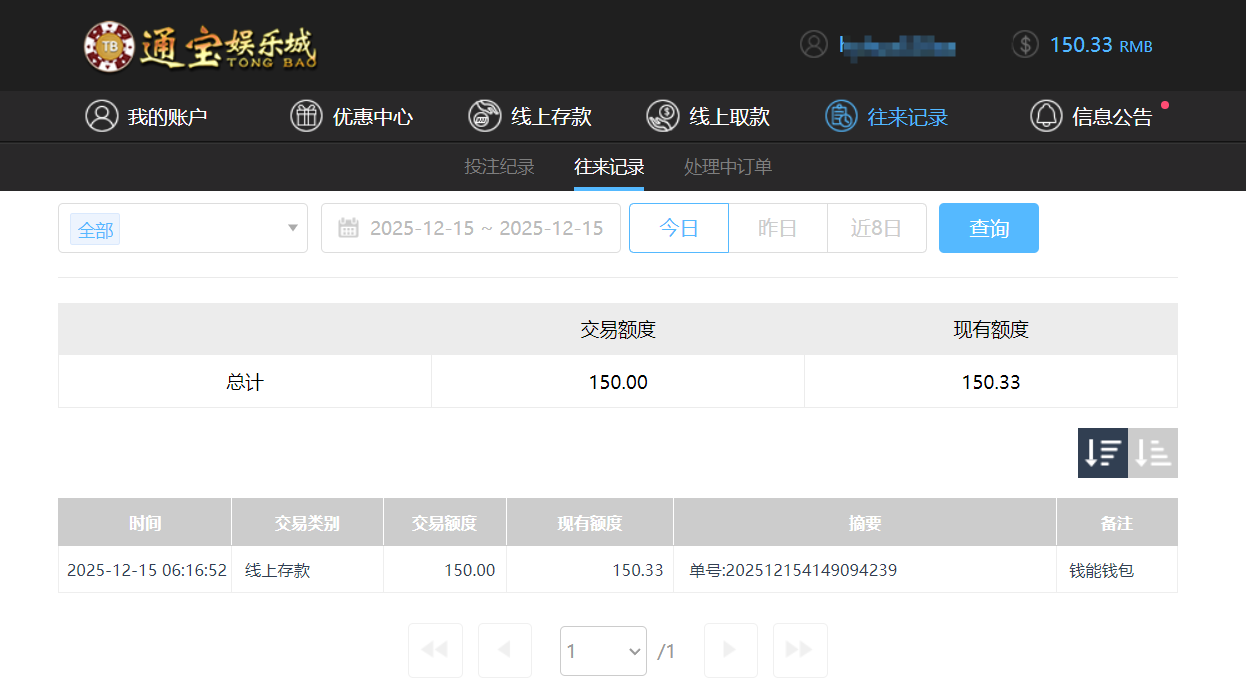This screenshot has width=1246, height=692.
Task: Open the 处理中订单 tab
Action: (727, 167)
